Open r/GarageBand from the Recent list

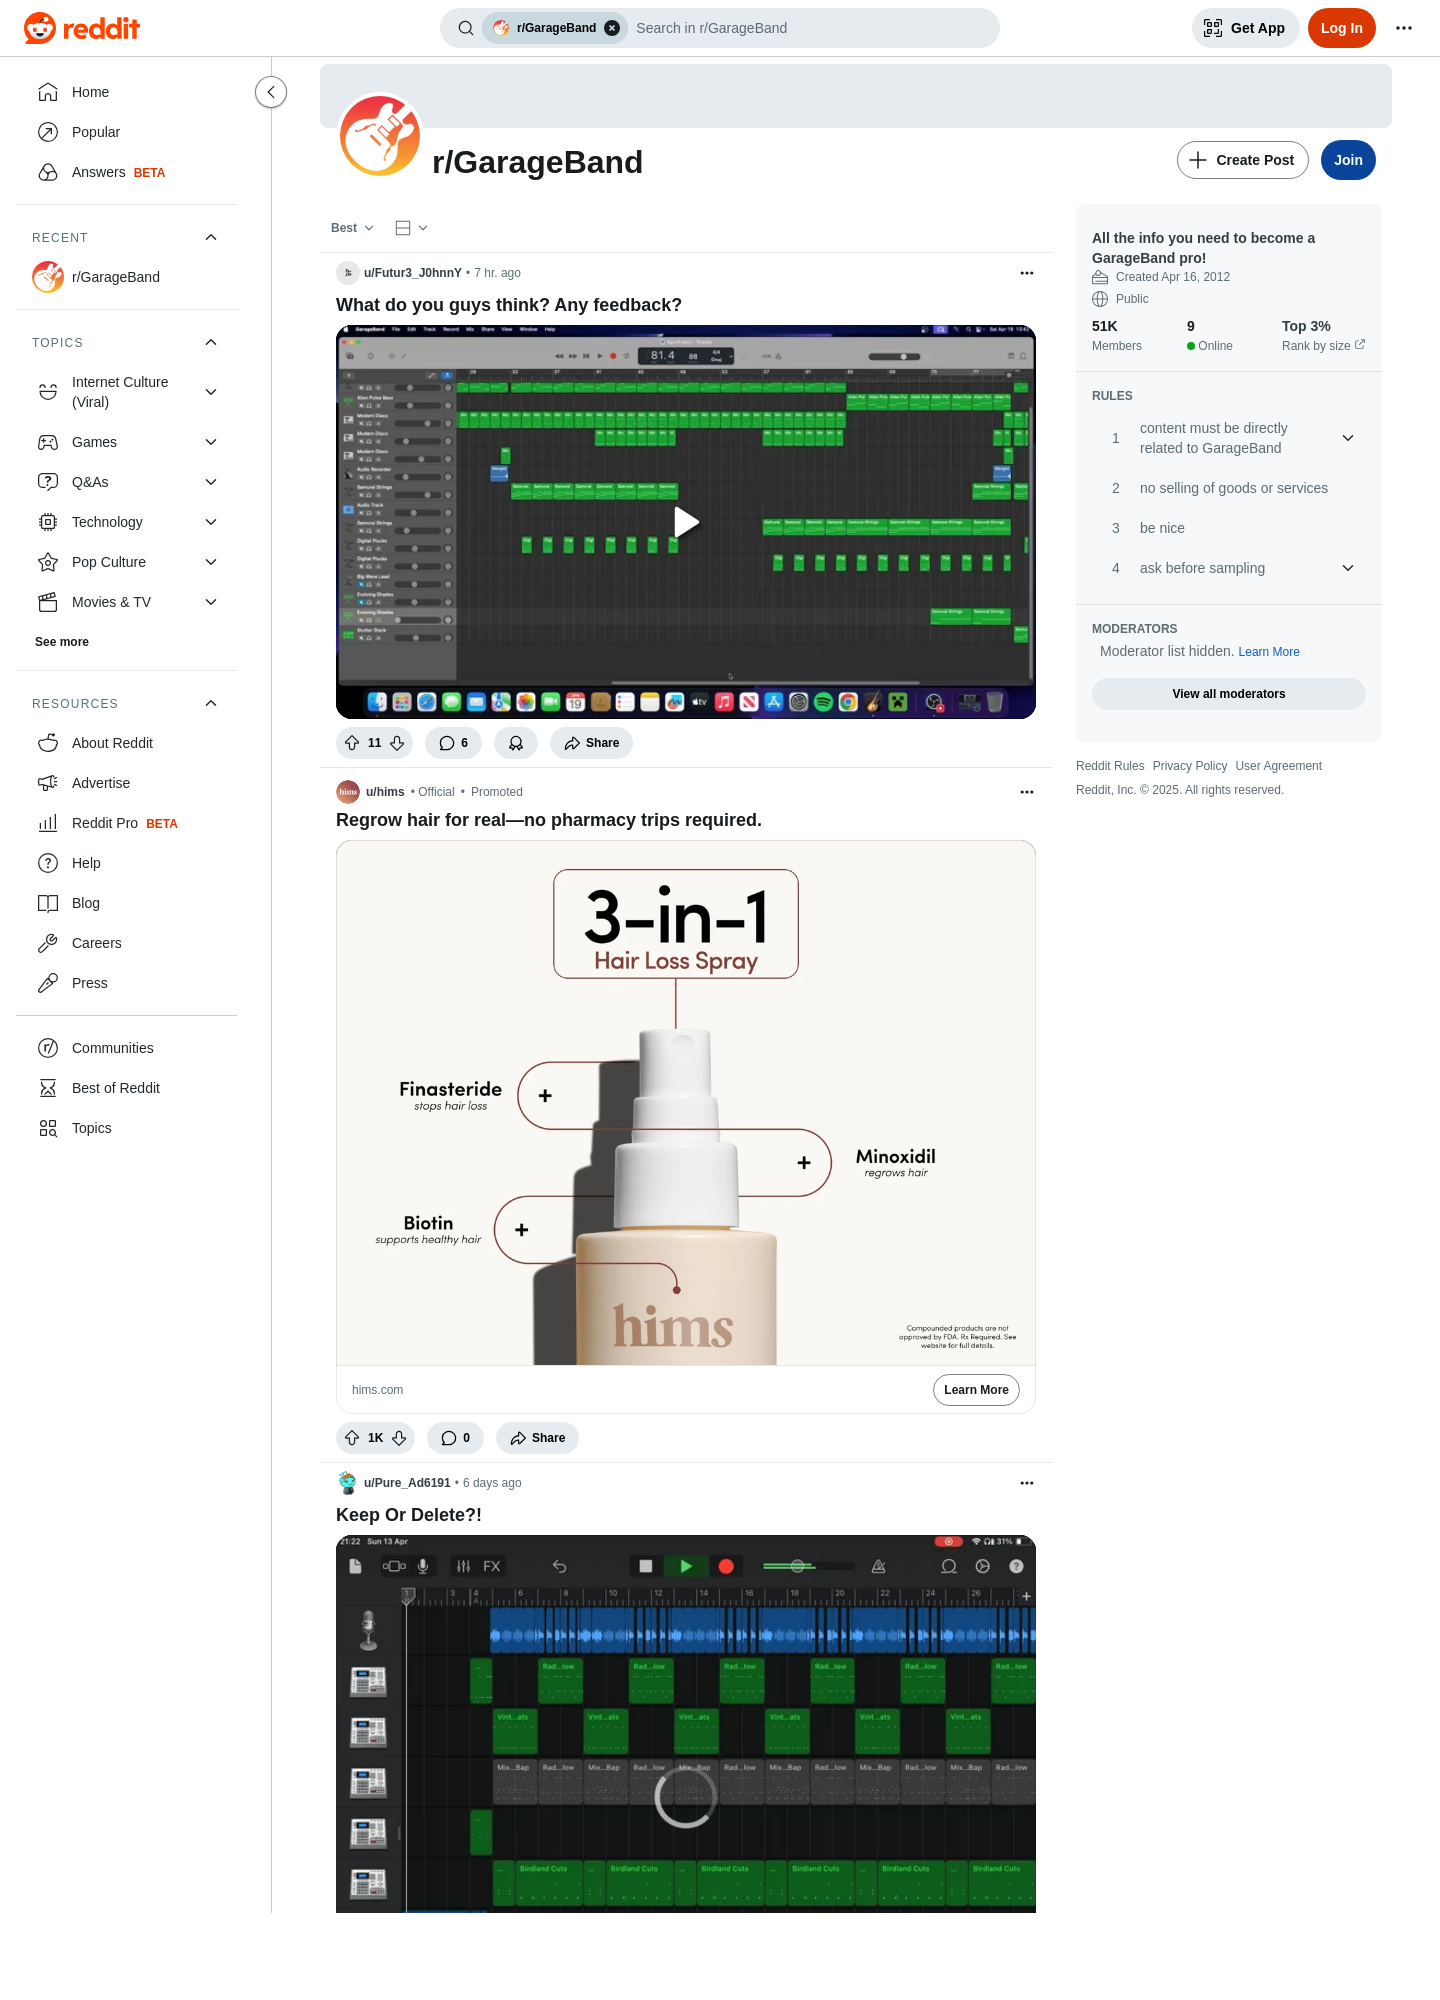pos(126,277)
